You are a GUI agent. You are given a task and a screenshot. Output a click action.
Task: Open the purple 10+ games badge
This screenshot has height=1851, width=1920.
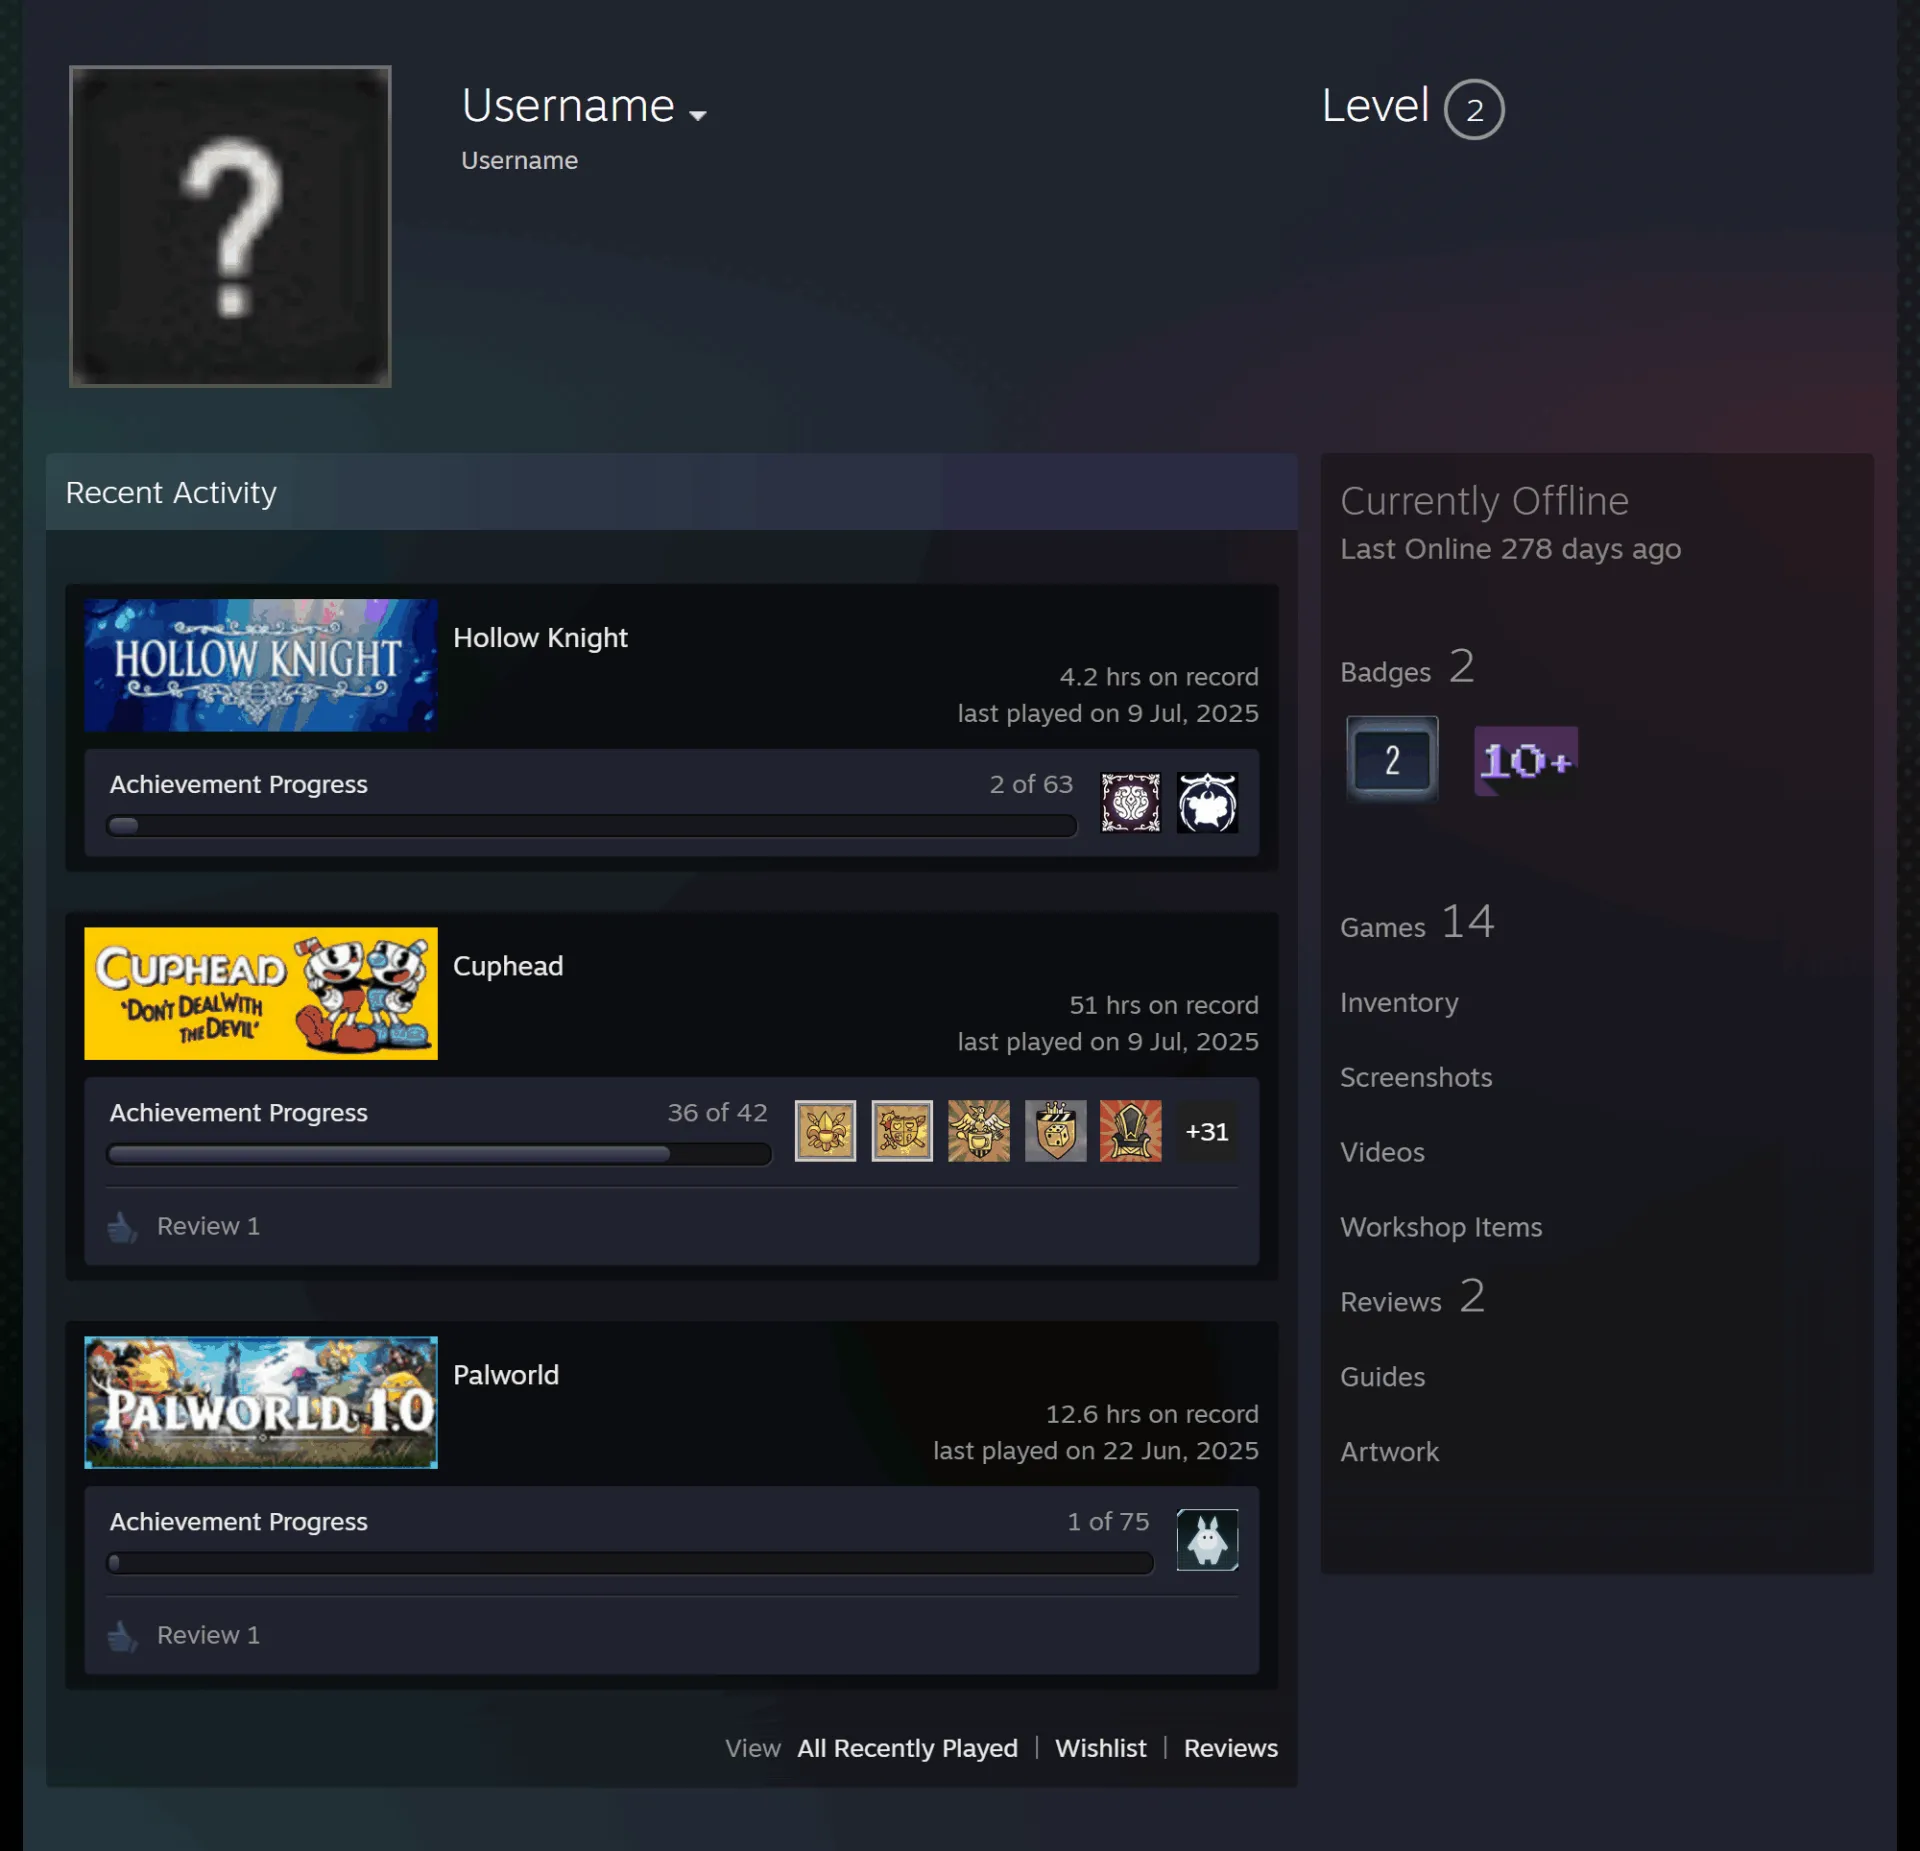[x=1526, y=760]
